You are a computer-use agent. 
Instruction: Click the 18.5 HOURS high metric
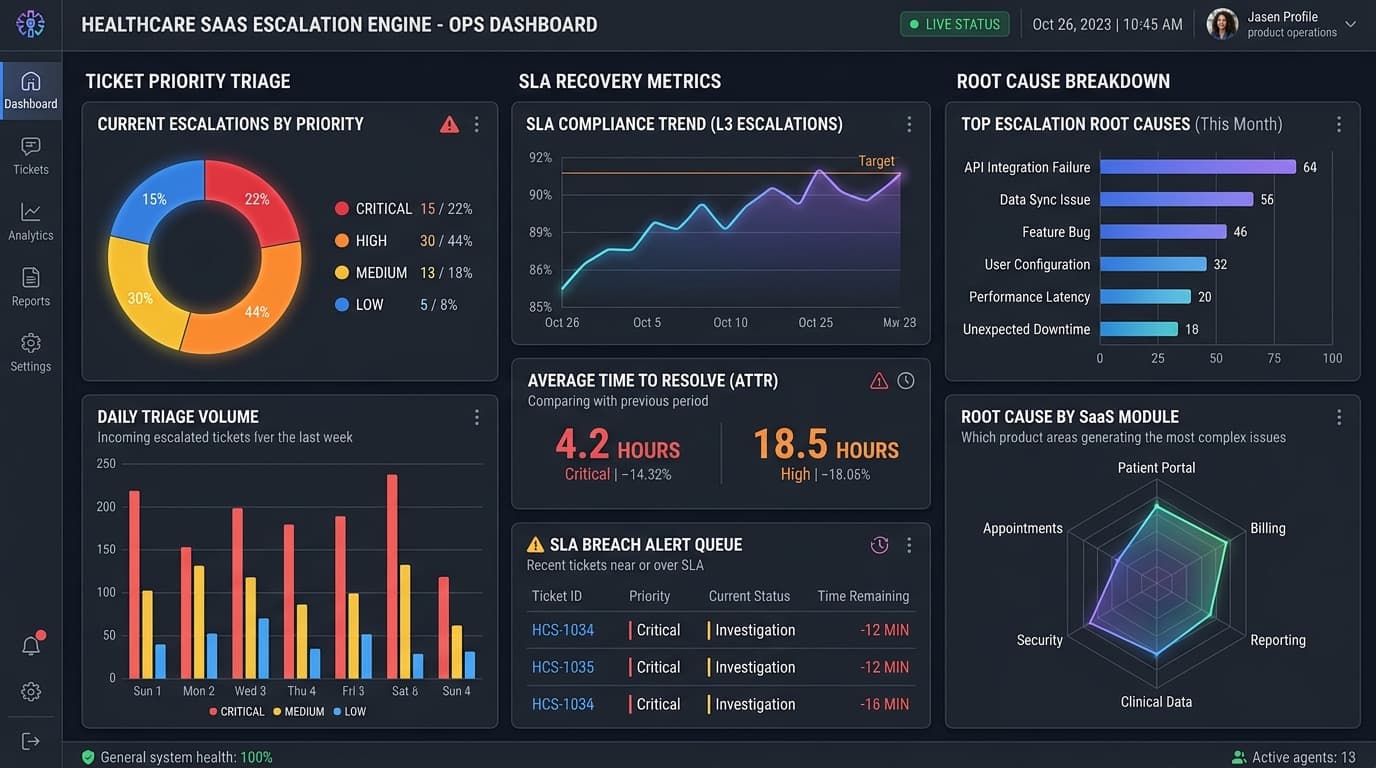click(x=826, y=446)
